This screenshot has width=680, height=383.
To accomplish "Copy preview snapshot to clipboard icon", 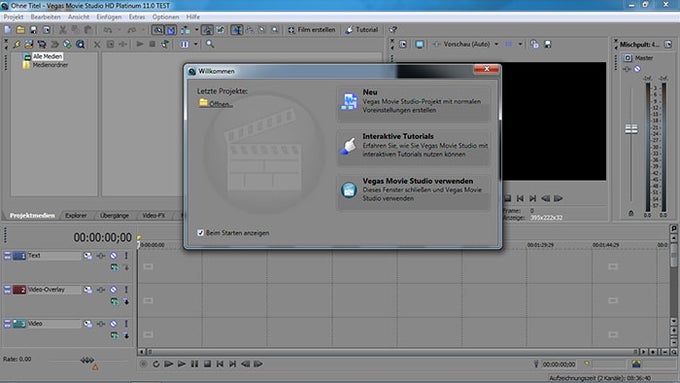I will [535, 44].
